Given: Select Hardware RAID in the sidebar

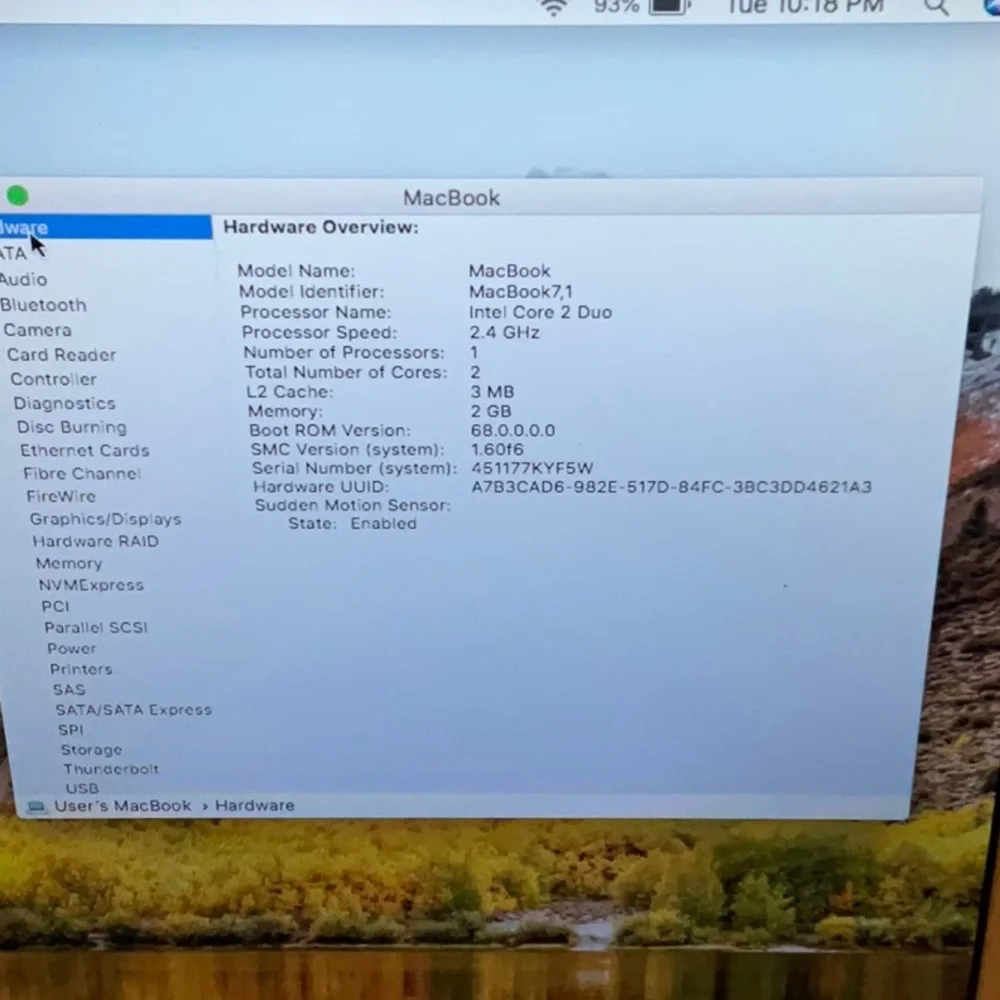Looking at the screenshot, I should (95, 541).
